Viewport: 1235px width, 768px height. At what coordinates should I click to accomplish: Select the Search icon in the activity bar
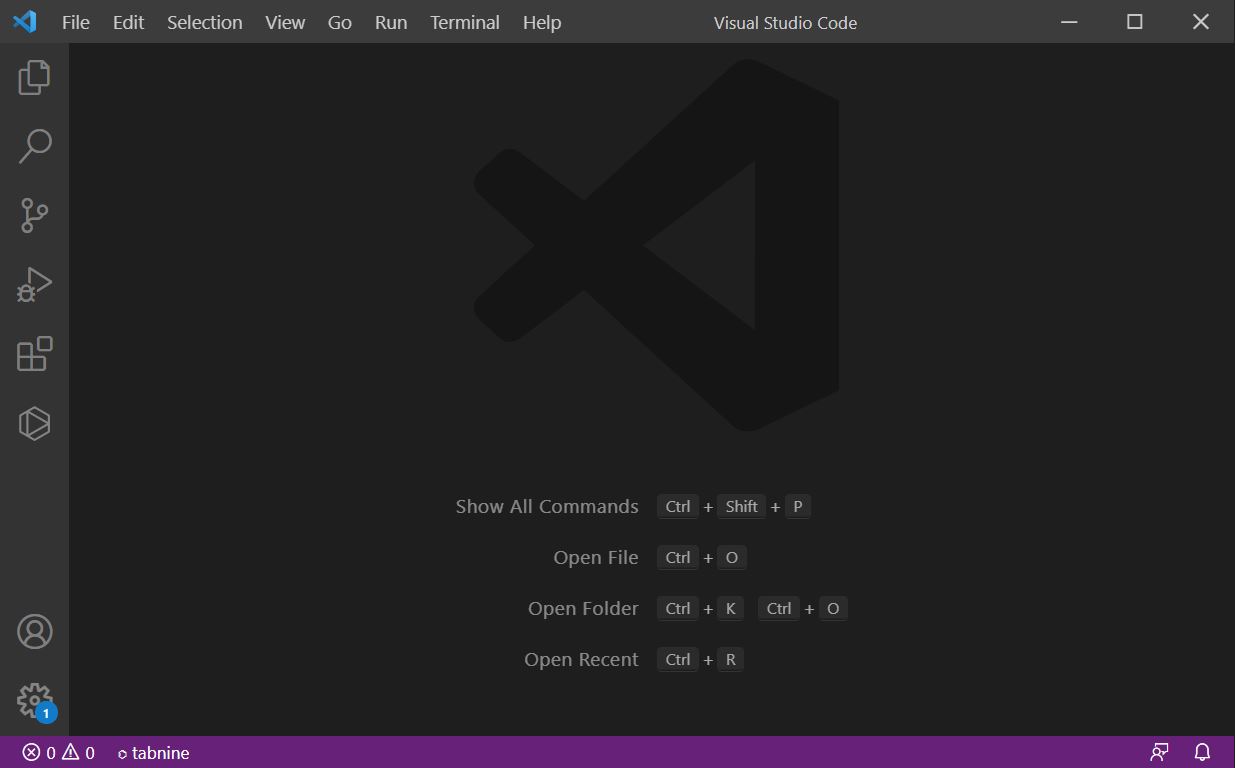pos(35,146)
